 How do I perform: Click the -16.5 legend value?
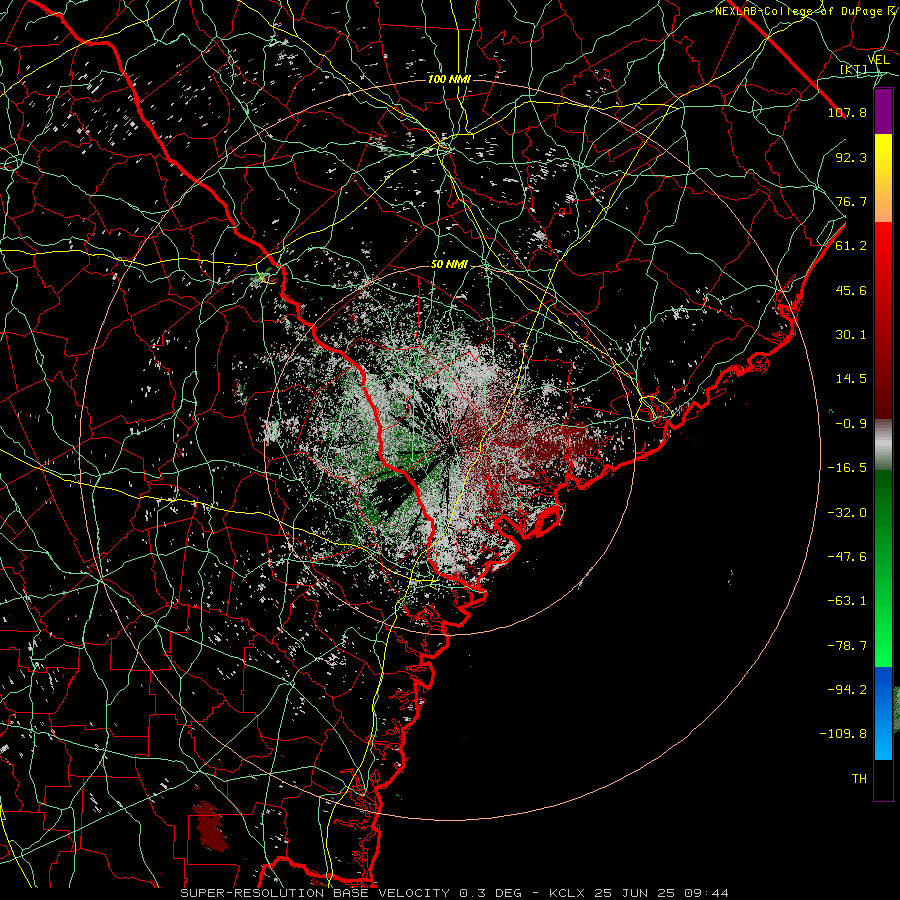(847, 468)
